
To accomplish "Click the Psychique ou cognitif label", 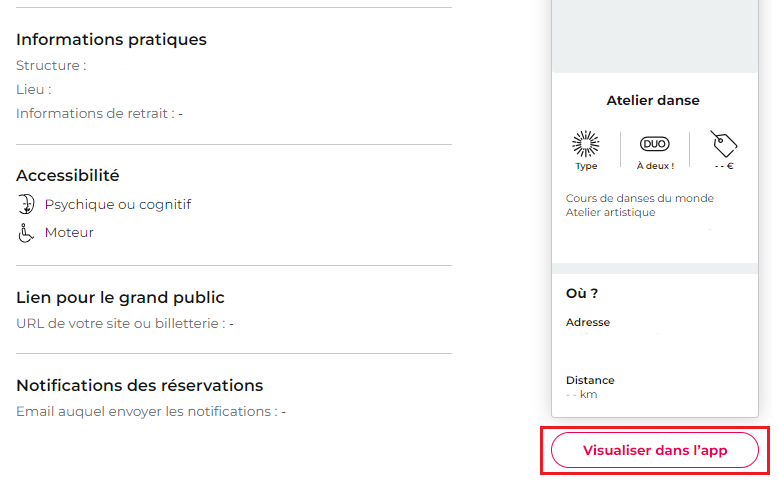I will (118, 205).
